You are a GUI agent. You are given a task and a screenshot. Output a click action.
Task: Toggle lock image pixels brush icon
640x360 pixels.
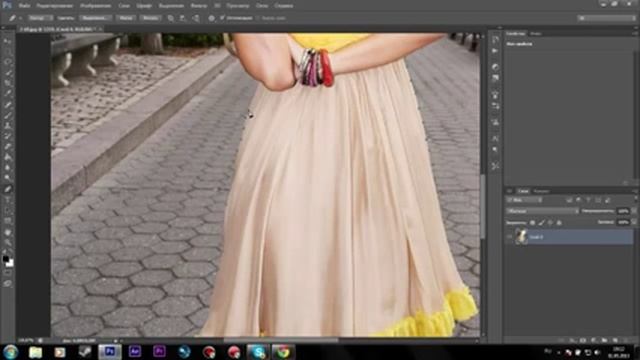click(x=542, y=222)
